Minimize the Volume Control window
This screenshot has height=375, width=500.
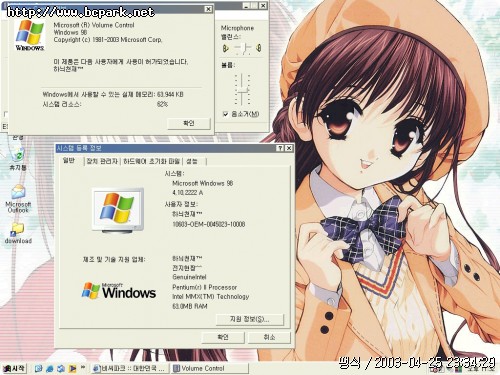pos(246,6)
